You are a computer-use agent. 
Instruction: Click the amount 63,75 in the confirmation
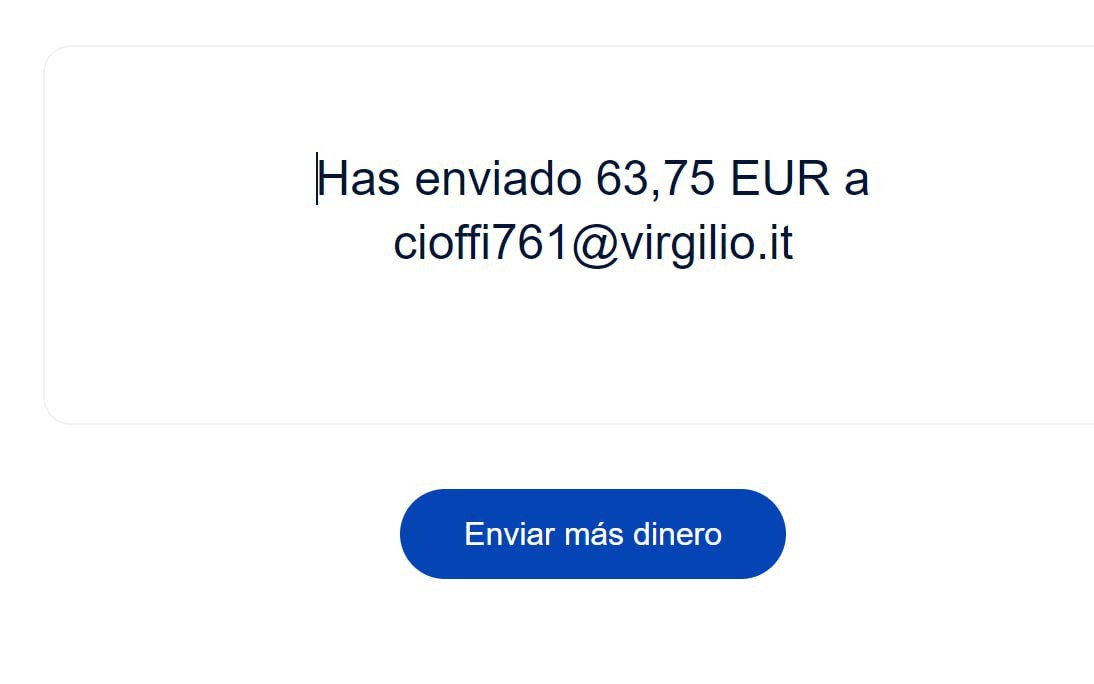pyautogui.click(x=655, y=179)
